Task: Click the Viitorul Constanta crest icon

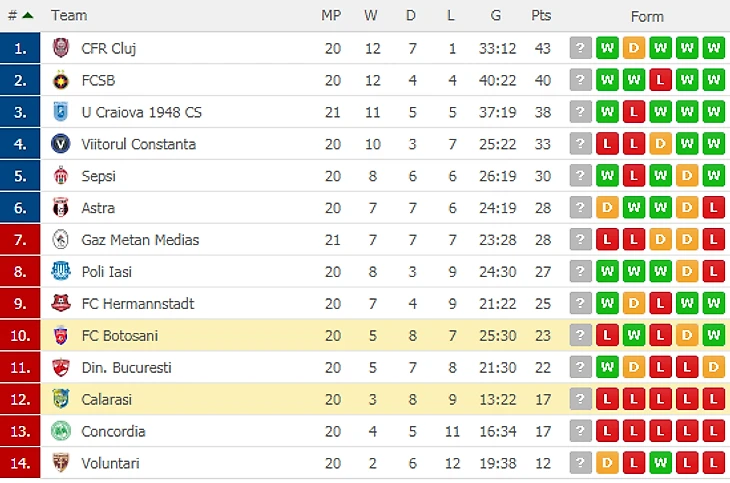Action: (x=60, y=144)
